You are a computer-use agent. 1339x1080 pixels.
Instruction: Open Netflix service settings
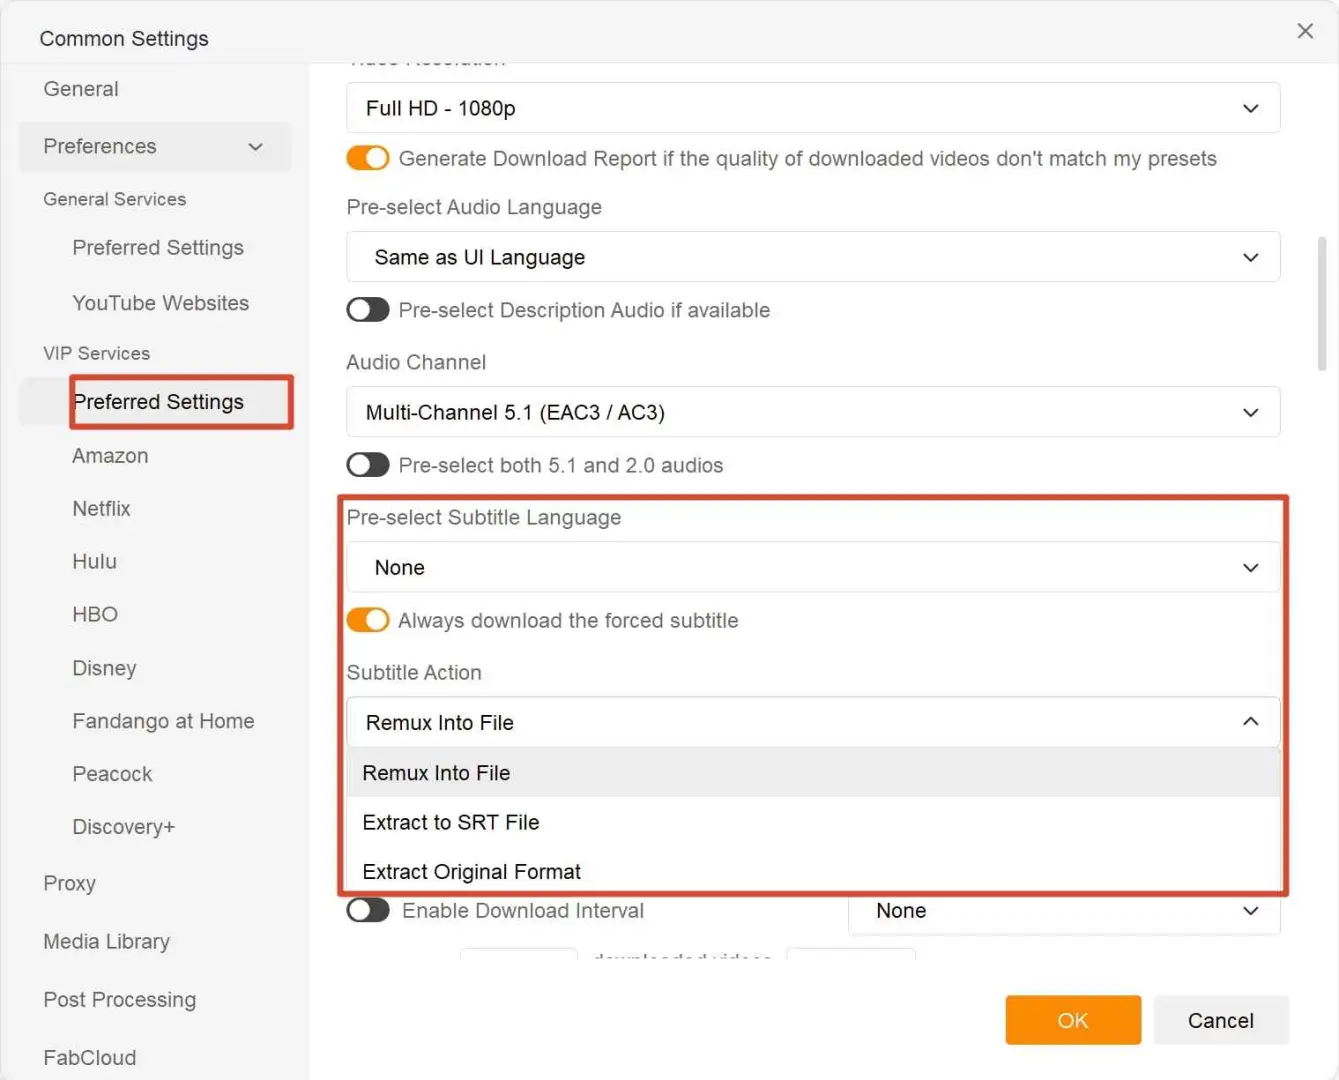(x=101, y=509)
